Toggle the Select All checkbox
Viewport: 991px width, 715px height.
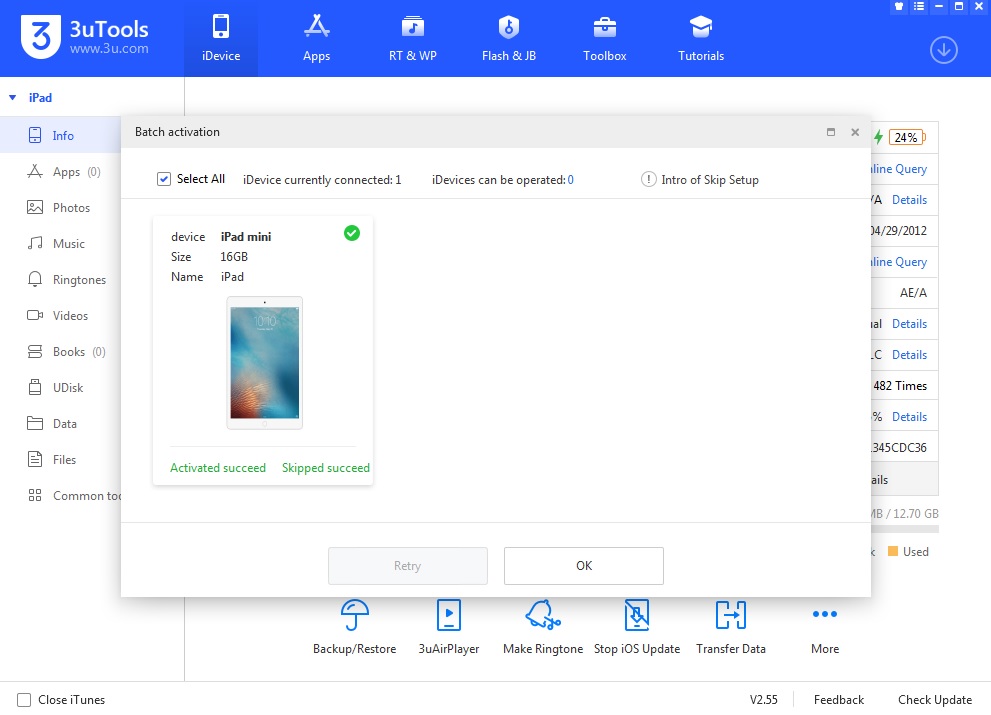[164, 179]
